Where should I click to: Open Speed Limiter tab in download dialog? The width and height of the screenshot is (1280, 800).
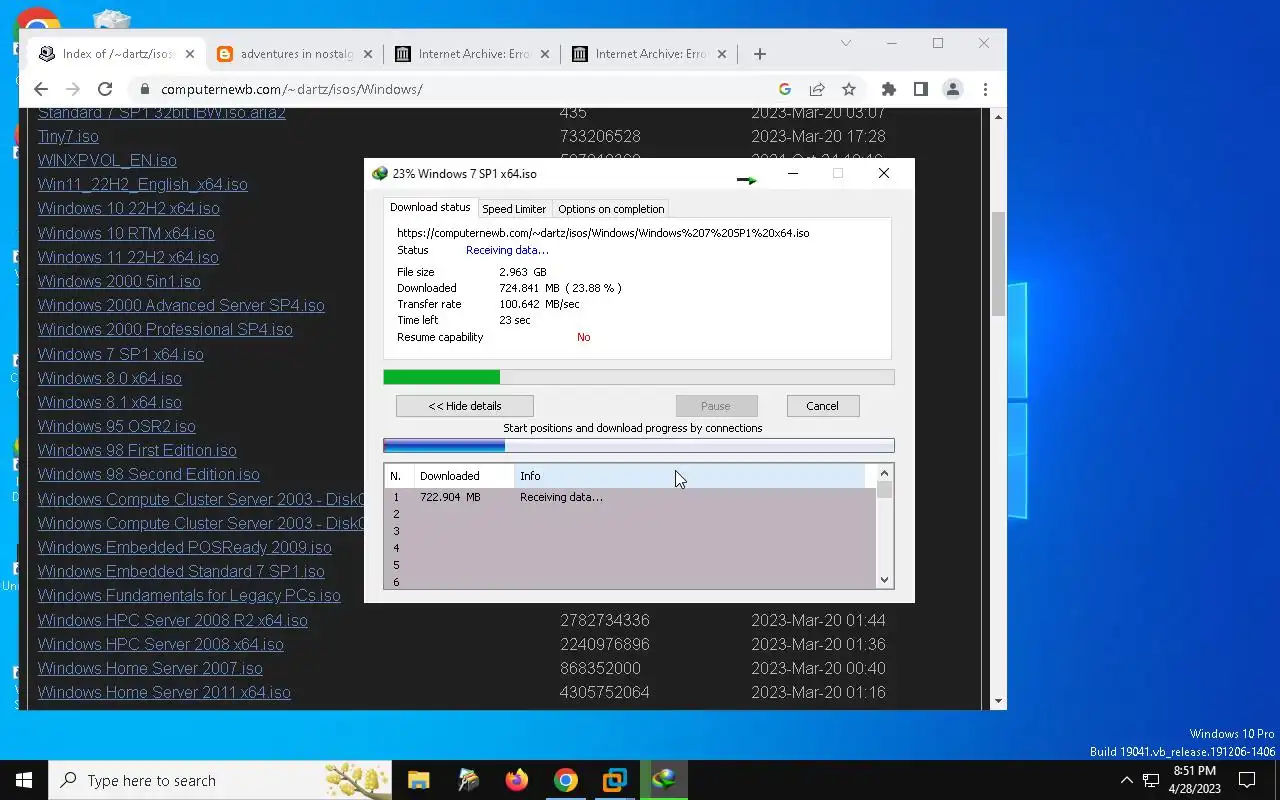pos(514,209)
